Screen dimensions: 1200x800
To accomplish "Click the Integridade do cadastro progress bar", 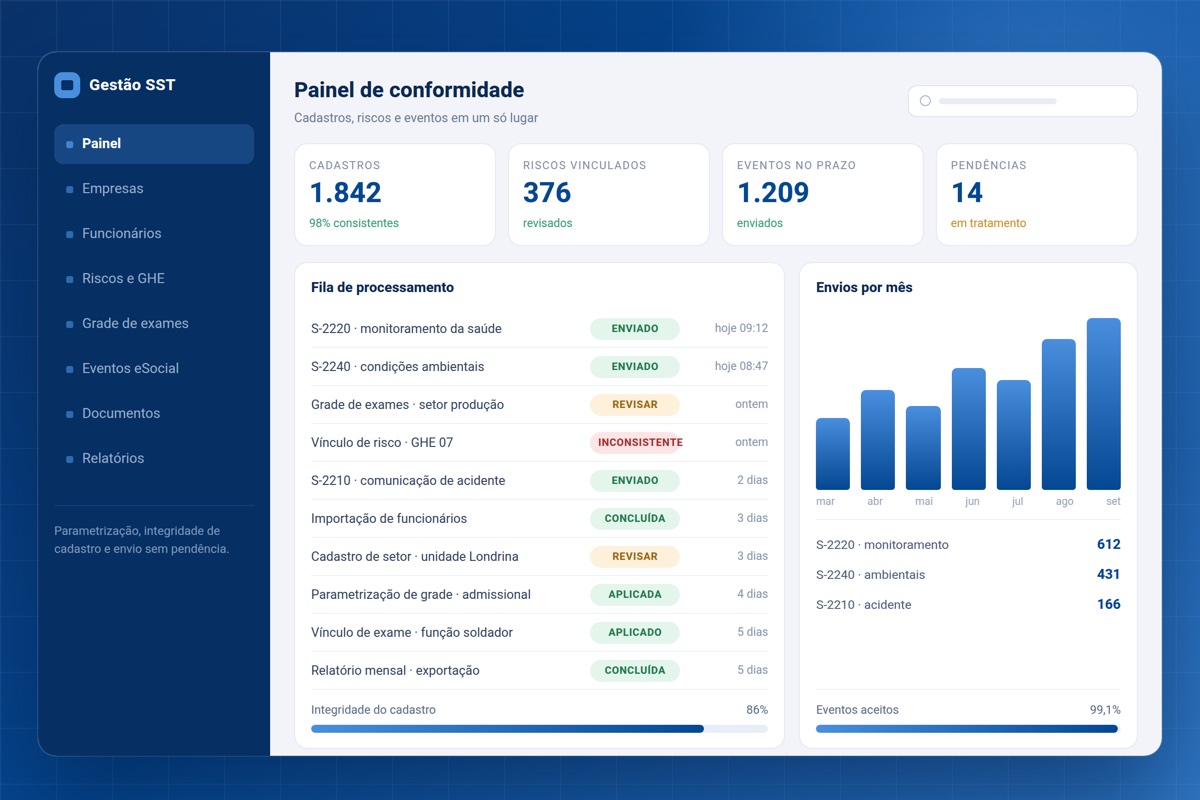I will (539, 729).
